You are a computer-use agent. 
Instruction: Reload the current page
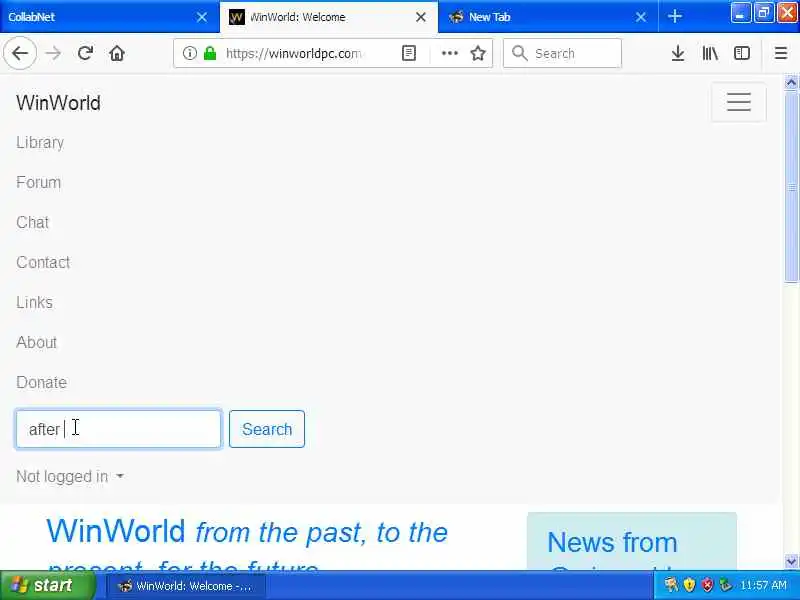85,53
